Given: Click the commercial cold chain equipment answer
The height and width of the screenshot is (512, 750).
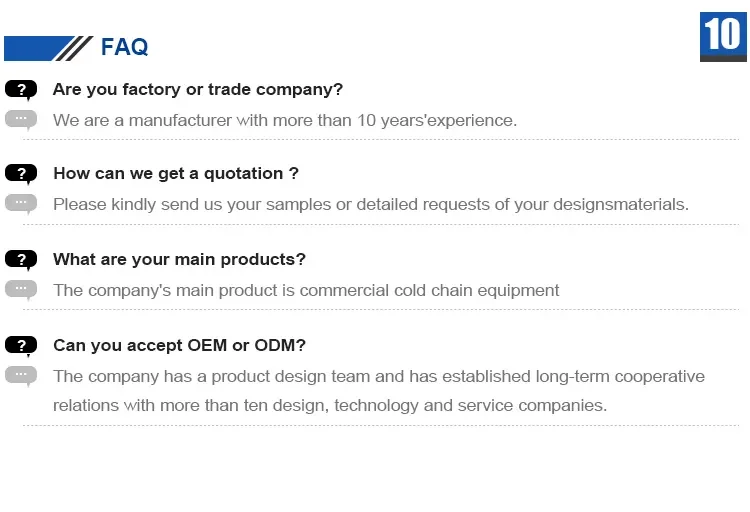Looking at the screenshot, I should [x=306, y=290].
